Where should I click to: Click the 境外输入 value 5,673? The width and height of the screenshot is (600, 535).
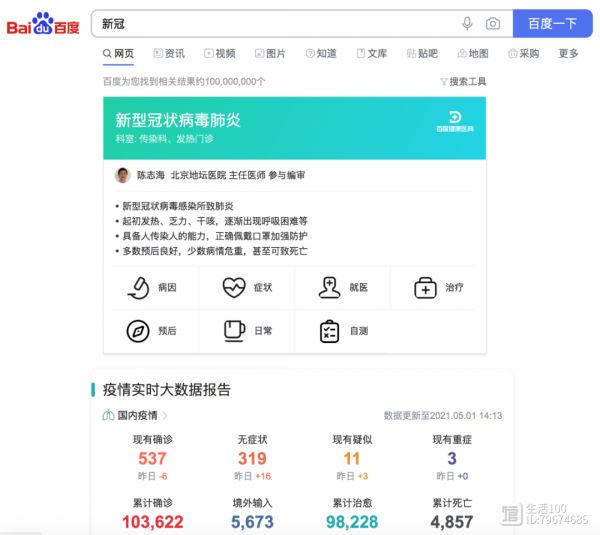click(252, 522)
